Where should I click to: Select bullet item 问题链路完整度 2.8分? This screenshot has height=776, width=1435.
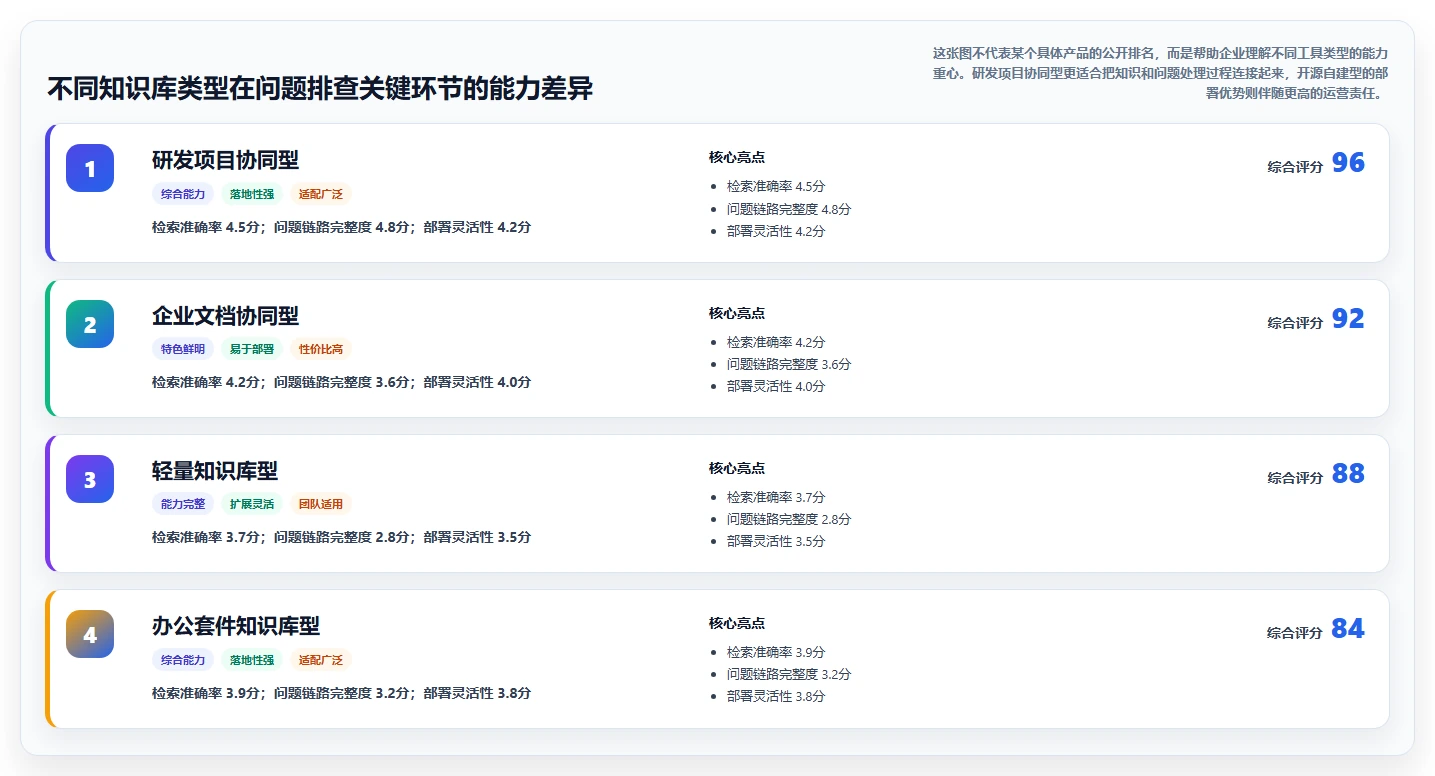coord(789,519)
